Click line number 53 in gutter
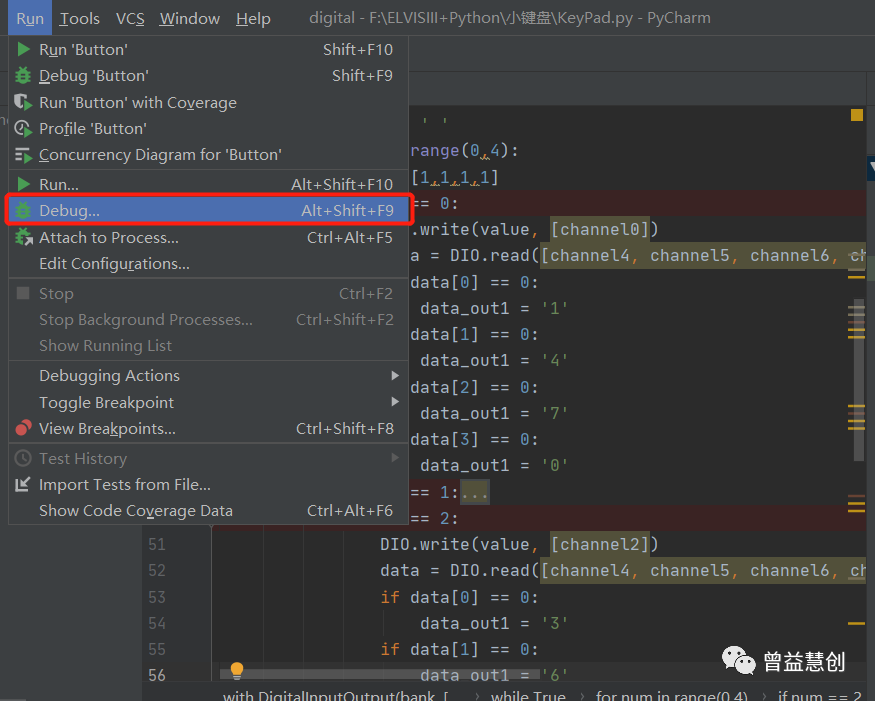This screenshot has width=875, height=701. (x=157, y=597)
